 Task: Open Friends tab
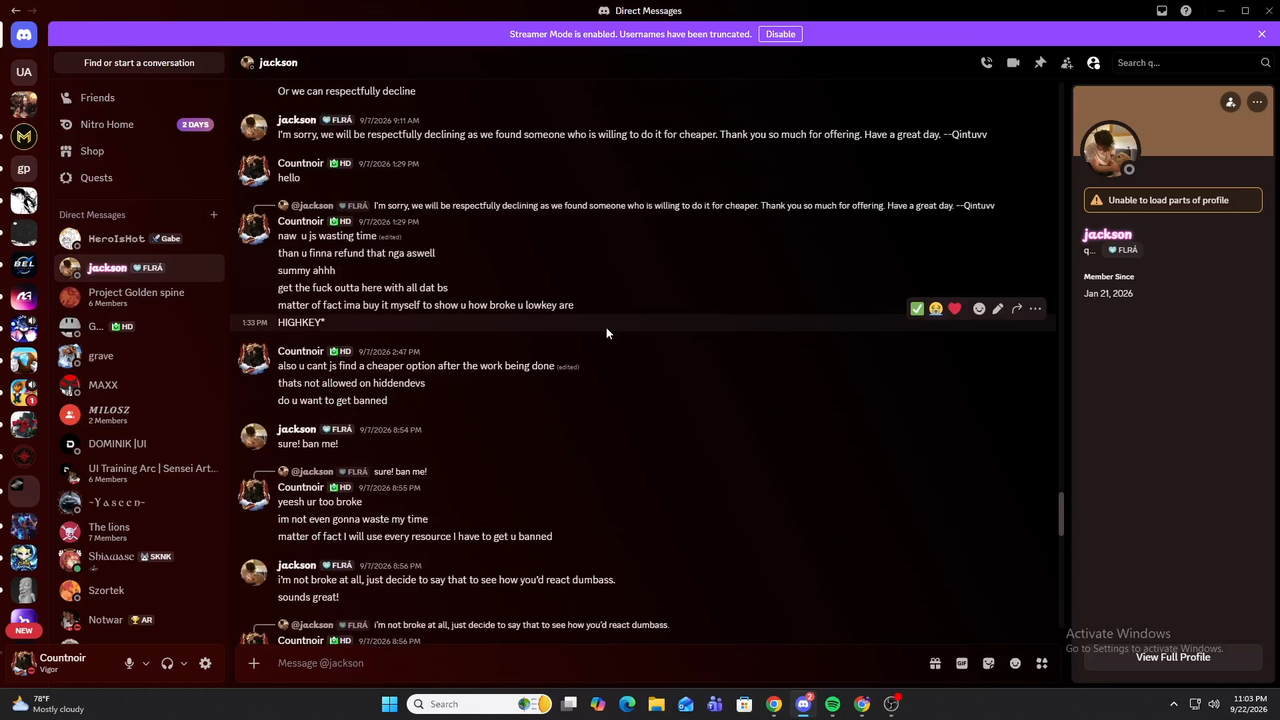(x=139, y=98)
